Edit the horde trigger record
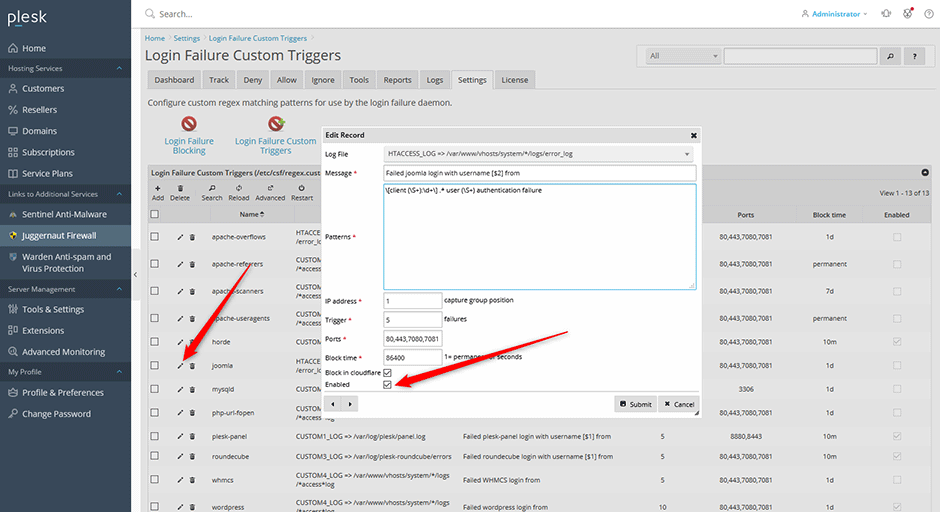The width and height of the screenshot is (940, 512). [180, 342]
